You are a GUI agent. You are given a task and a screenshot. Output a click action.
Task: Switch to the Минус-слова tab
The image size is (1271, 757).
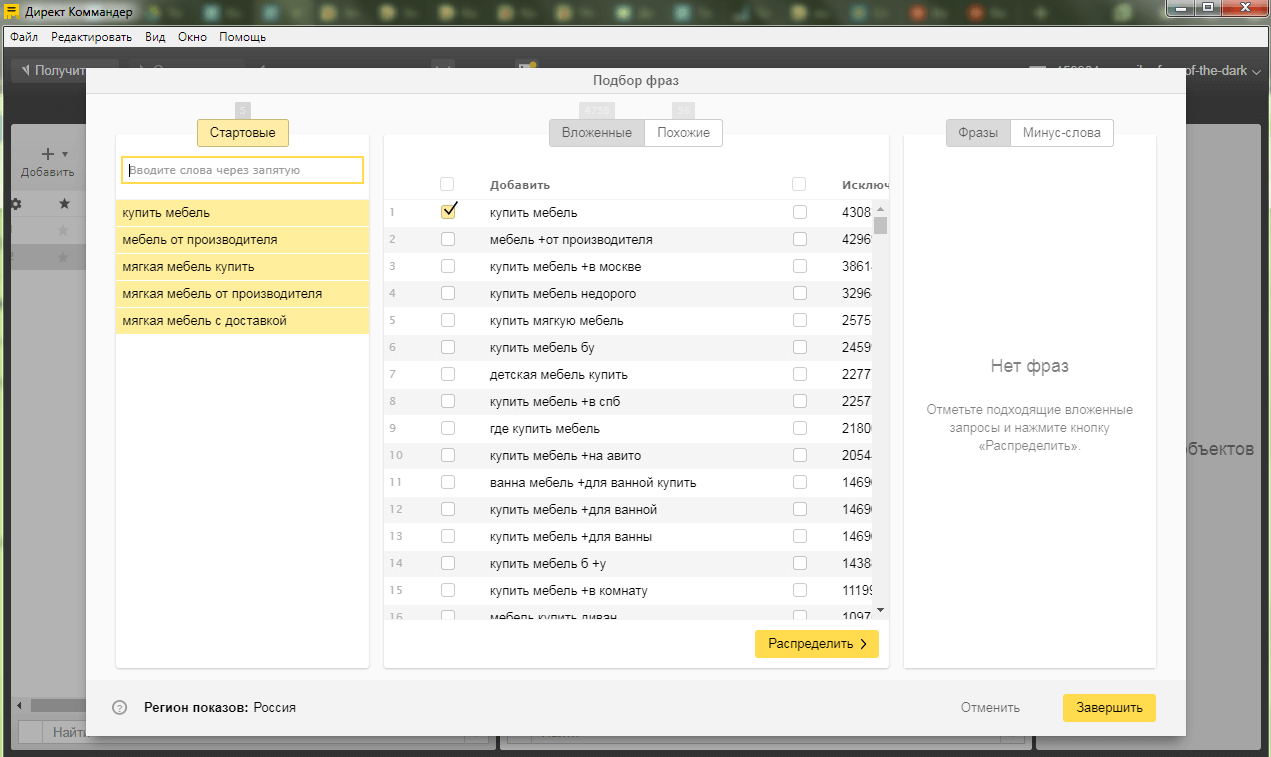click(x=1061, y=133)
